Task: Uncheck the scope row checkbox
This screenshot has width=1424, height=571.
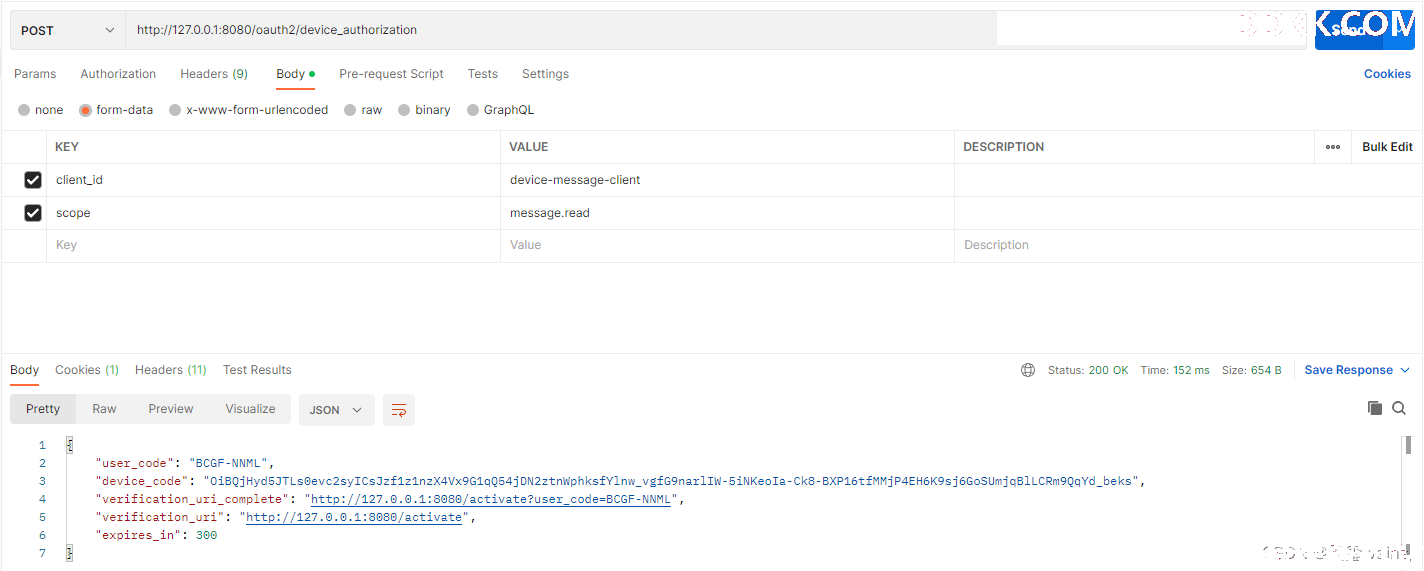Action: tap(33, 213)
